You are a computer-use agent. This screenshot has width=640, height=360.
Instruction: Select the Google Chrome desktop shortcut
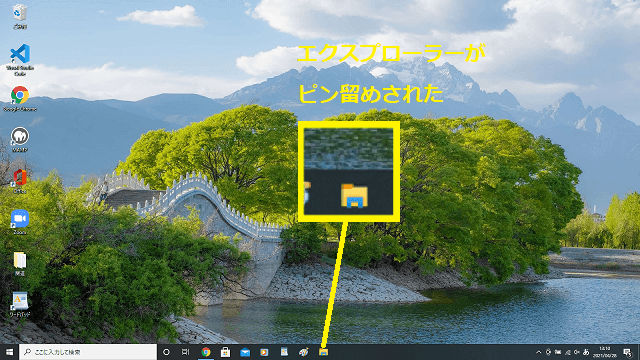[x=20, y=99]
